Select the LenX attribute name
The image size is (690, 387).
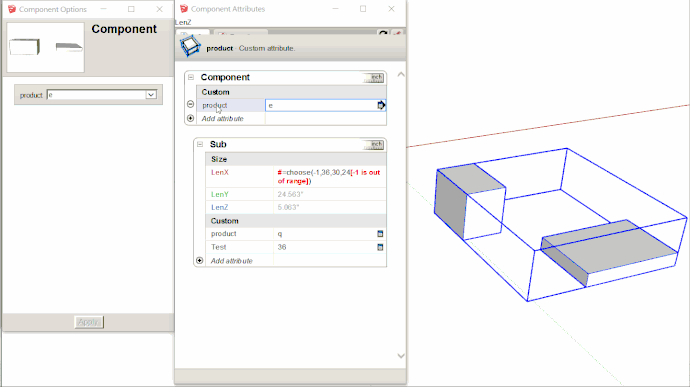(x=220, y=172)
